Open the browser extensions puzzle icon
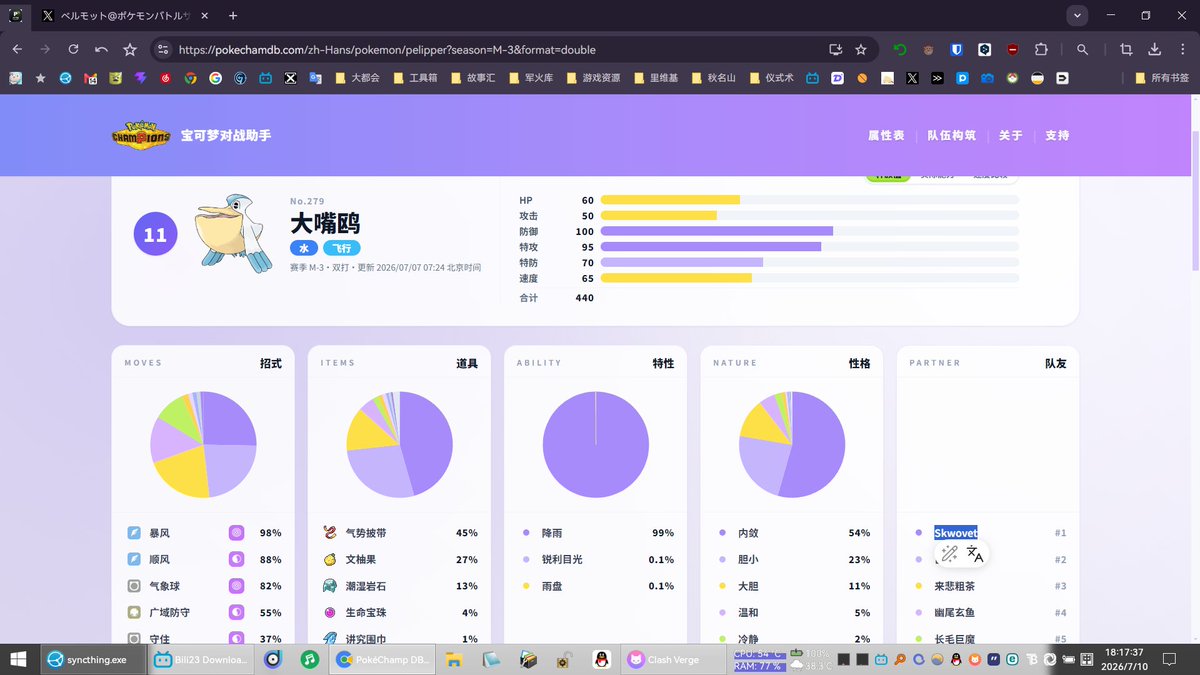1200x675 pixels. pos(1041,49)
